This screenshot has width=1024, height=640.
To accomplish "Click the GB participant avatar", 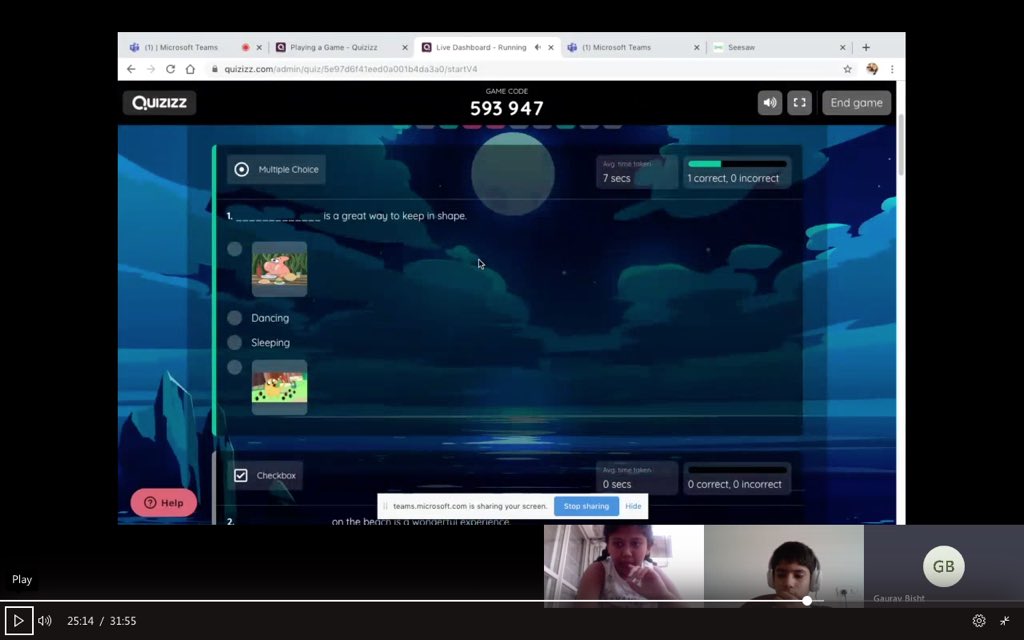I will point(944,566).
